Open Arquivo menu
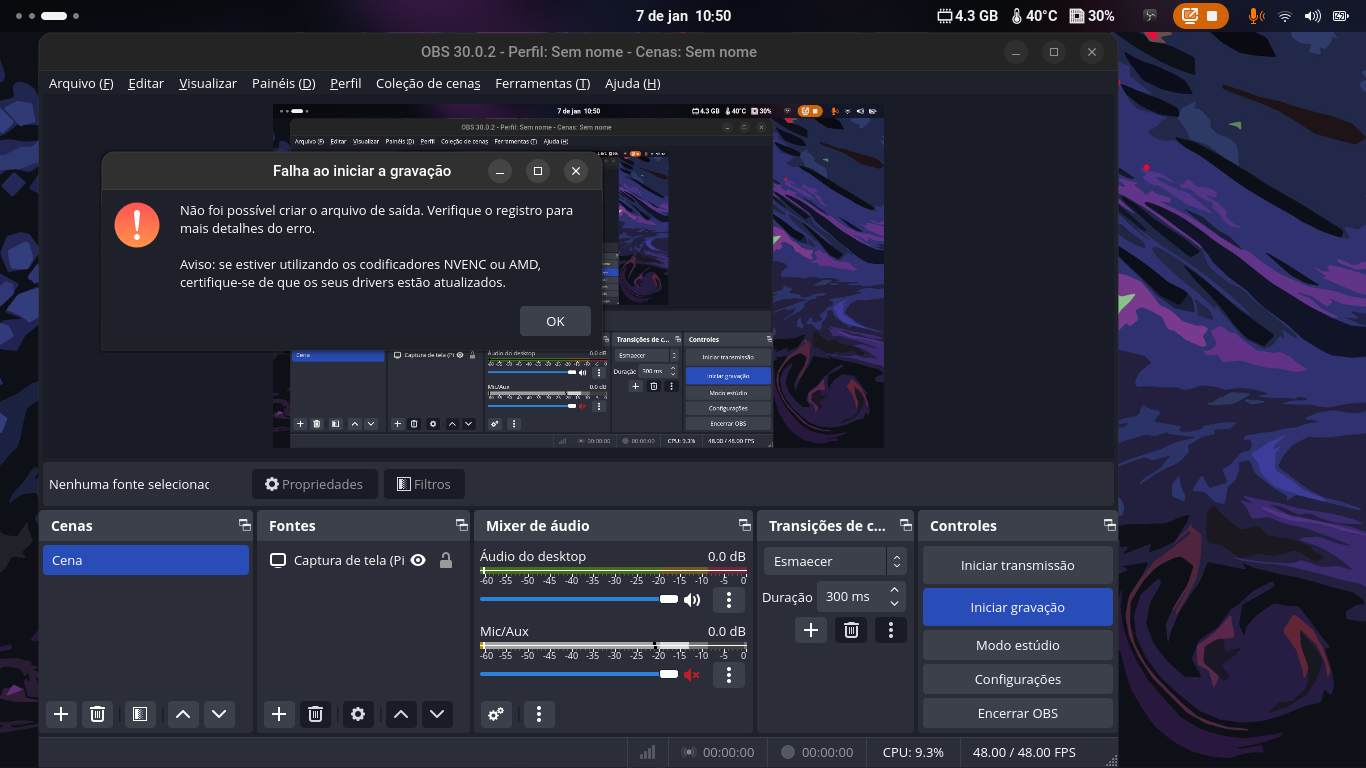Viewport: 1366px width, 768px height. click(x=81, y=83)
